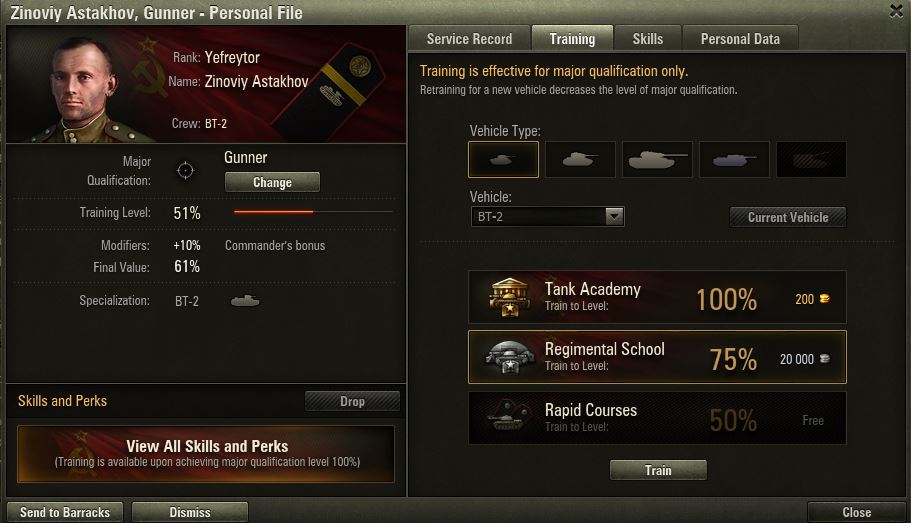Choose Tank Academy 100% training option
The image size is (911, 523).
657,298
